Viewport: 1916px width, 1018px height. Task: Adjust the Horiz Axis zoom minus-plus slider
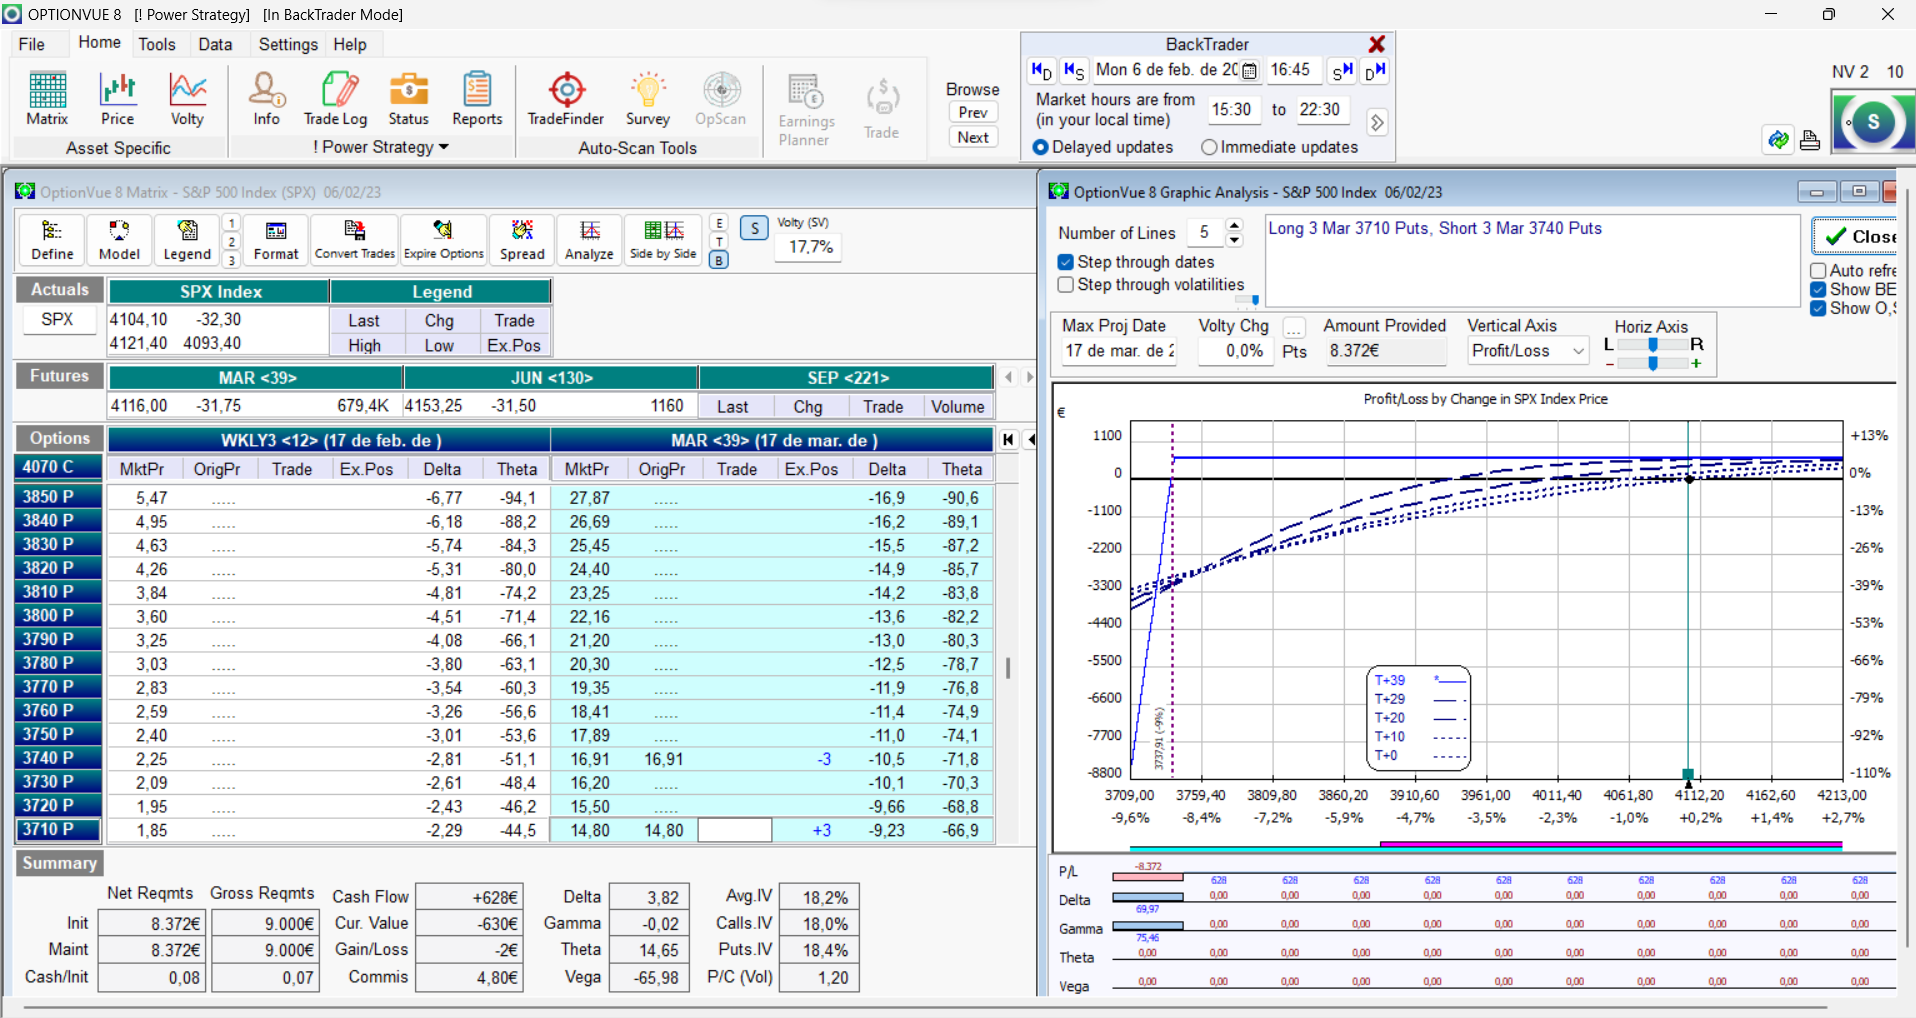tap(1653, 364)
